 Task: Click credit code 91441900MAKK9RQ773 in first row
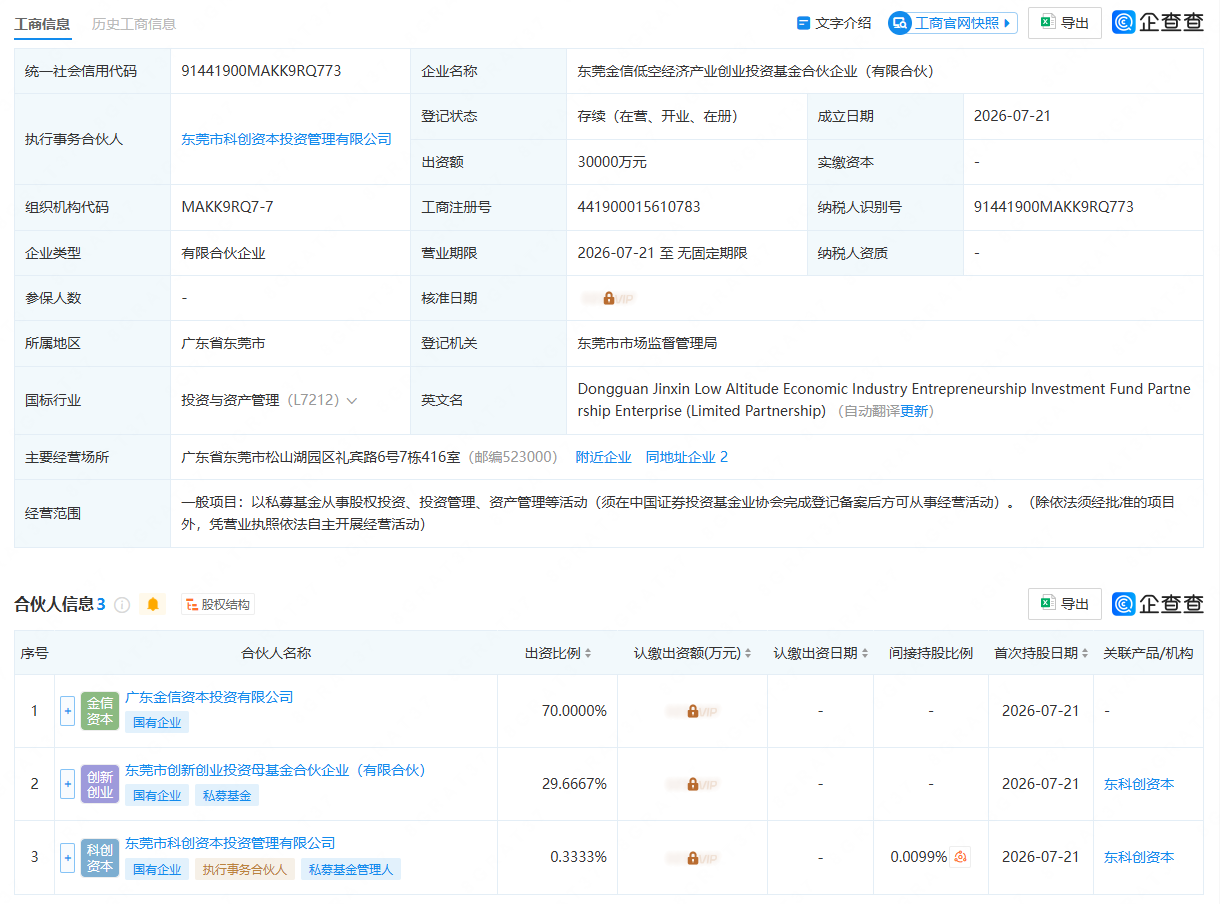tap(261, 71)
